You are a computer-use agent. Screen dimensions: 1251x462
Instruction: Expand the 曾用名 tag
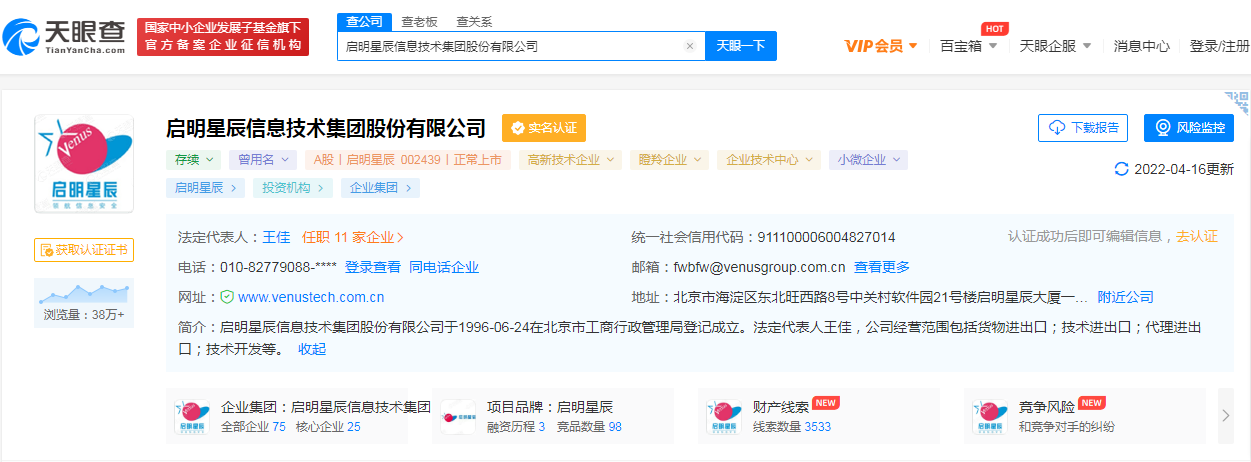tap(263, 159)
